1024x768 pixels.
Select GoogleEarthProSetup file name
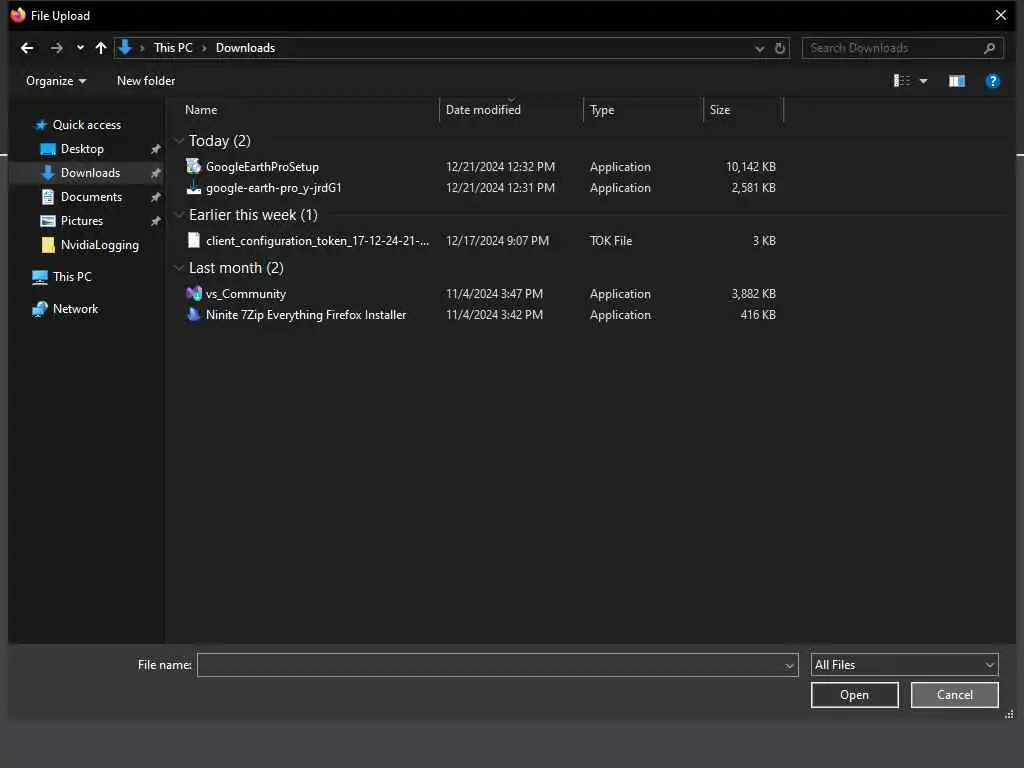263,167
